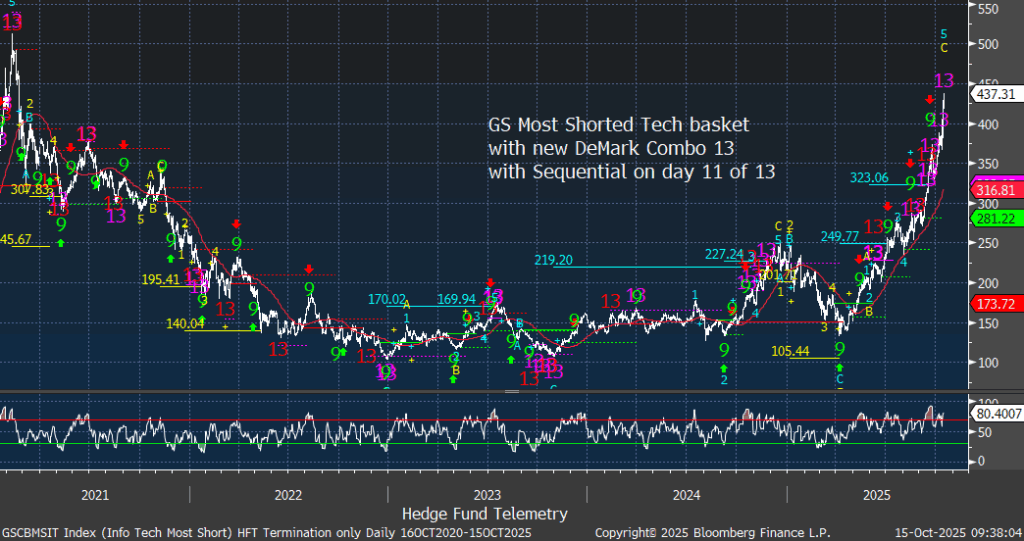Click the topmost magenta 13 at the 2025 peak
1024x541 pixels.
[943, 80]
